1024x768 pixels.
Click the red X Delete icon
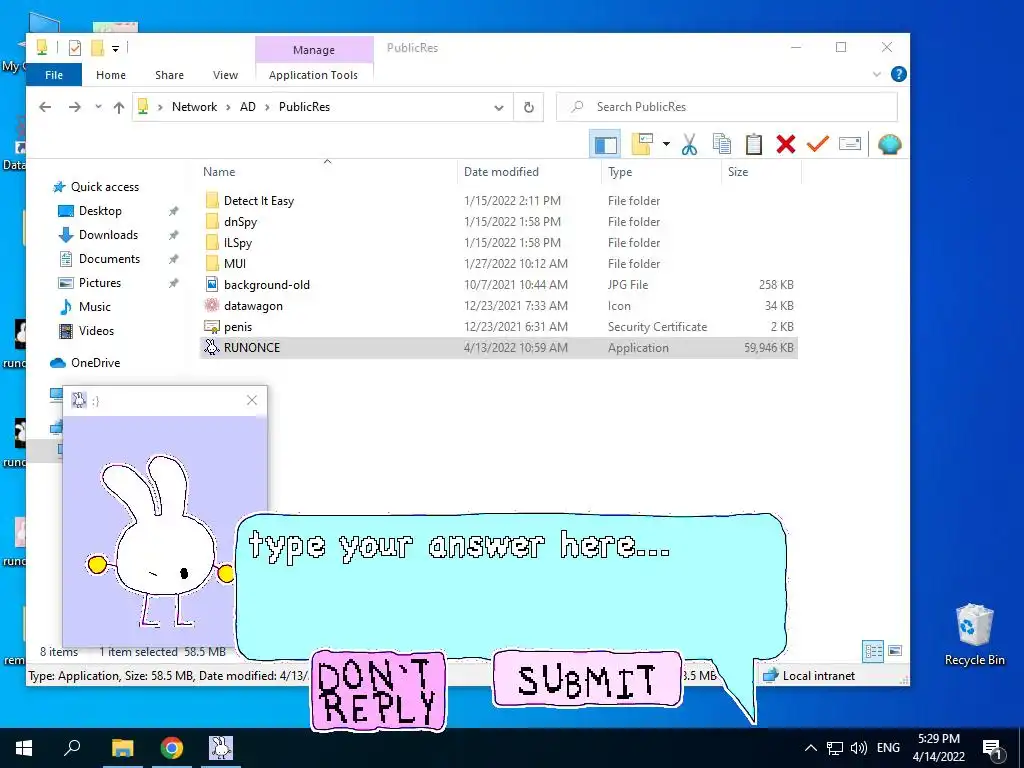(786, 144)
